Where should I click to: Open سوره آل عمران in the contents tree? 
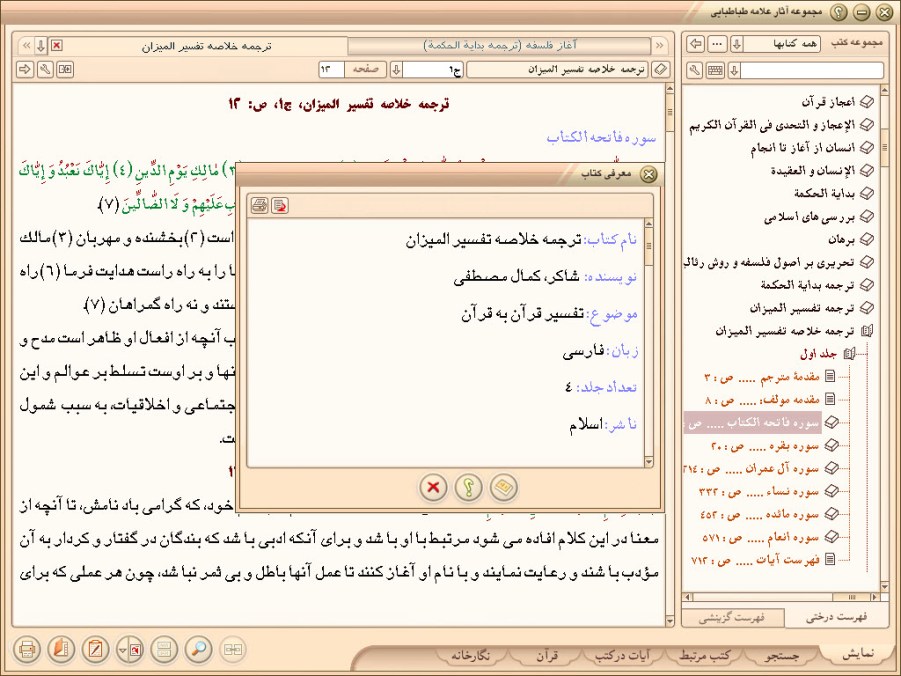click(x=751, y=468)
